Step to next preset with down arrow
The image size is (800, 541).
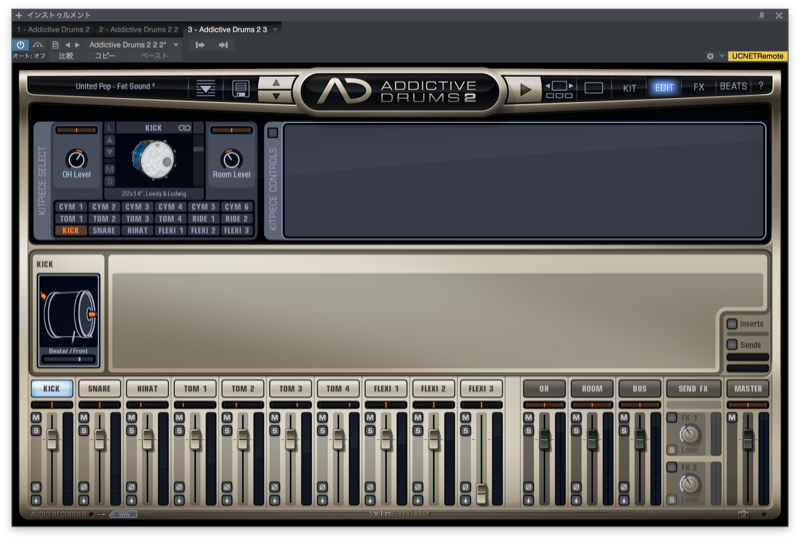276,96
